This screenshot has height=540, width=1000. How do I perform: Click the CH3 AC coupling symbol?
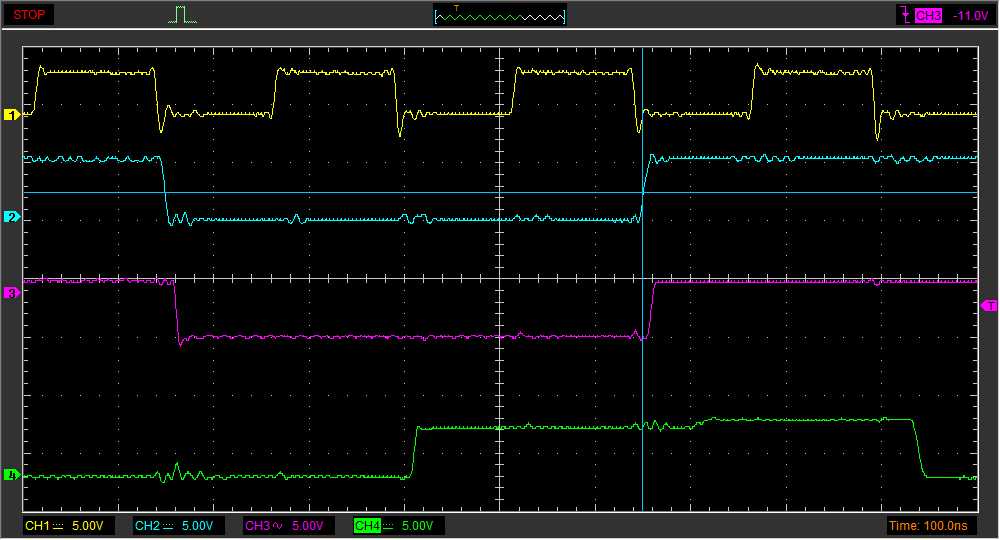click(x=277, y=526)
